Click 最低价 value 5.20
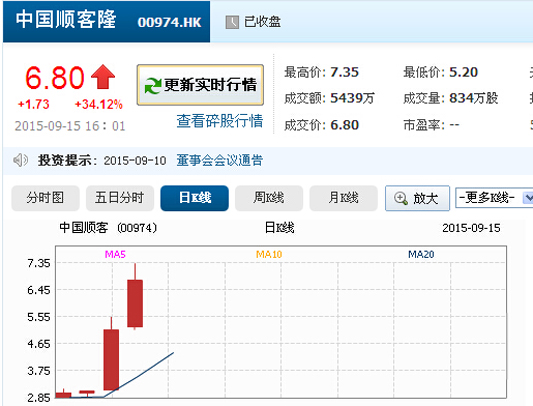 coord(464,72)
